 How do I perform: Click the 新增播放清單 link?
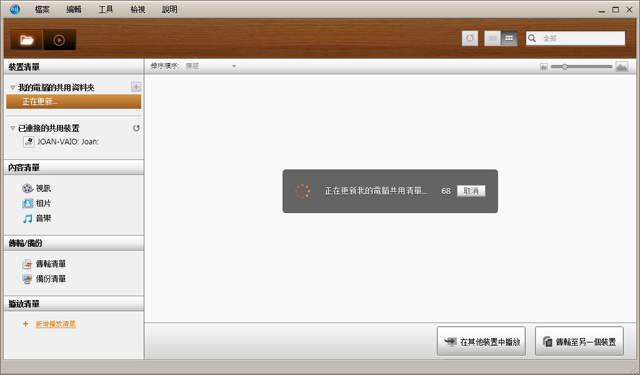point(56,324)
